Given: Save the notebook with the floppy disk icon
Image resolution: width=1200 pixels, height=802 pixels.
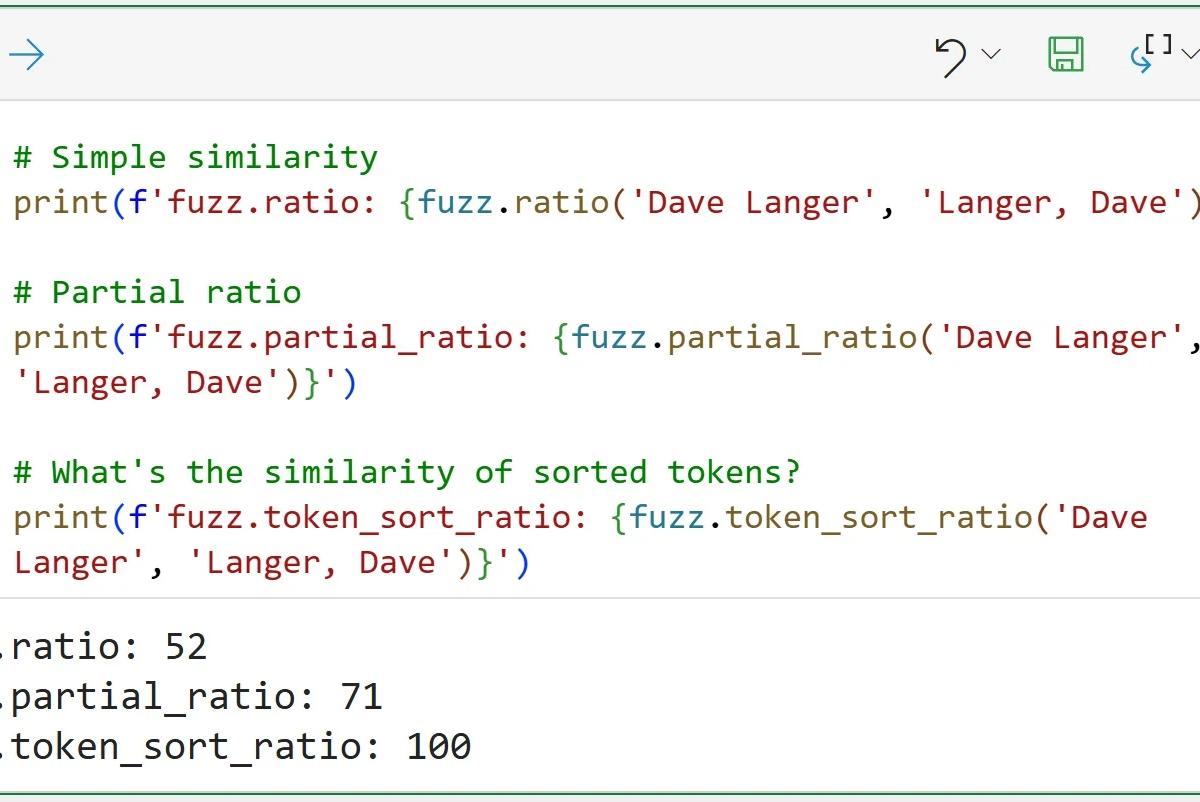Looking at the screenshot, I should (1068, 55).
